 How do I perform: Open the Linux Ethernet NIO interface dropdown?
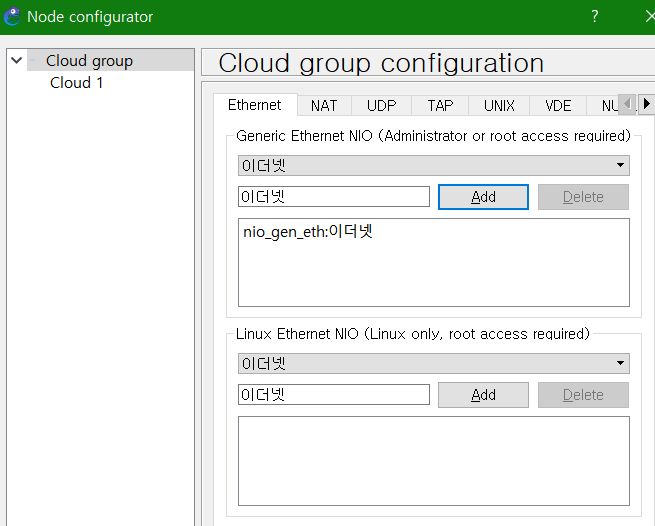tap(434, 363)
